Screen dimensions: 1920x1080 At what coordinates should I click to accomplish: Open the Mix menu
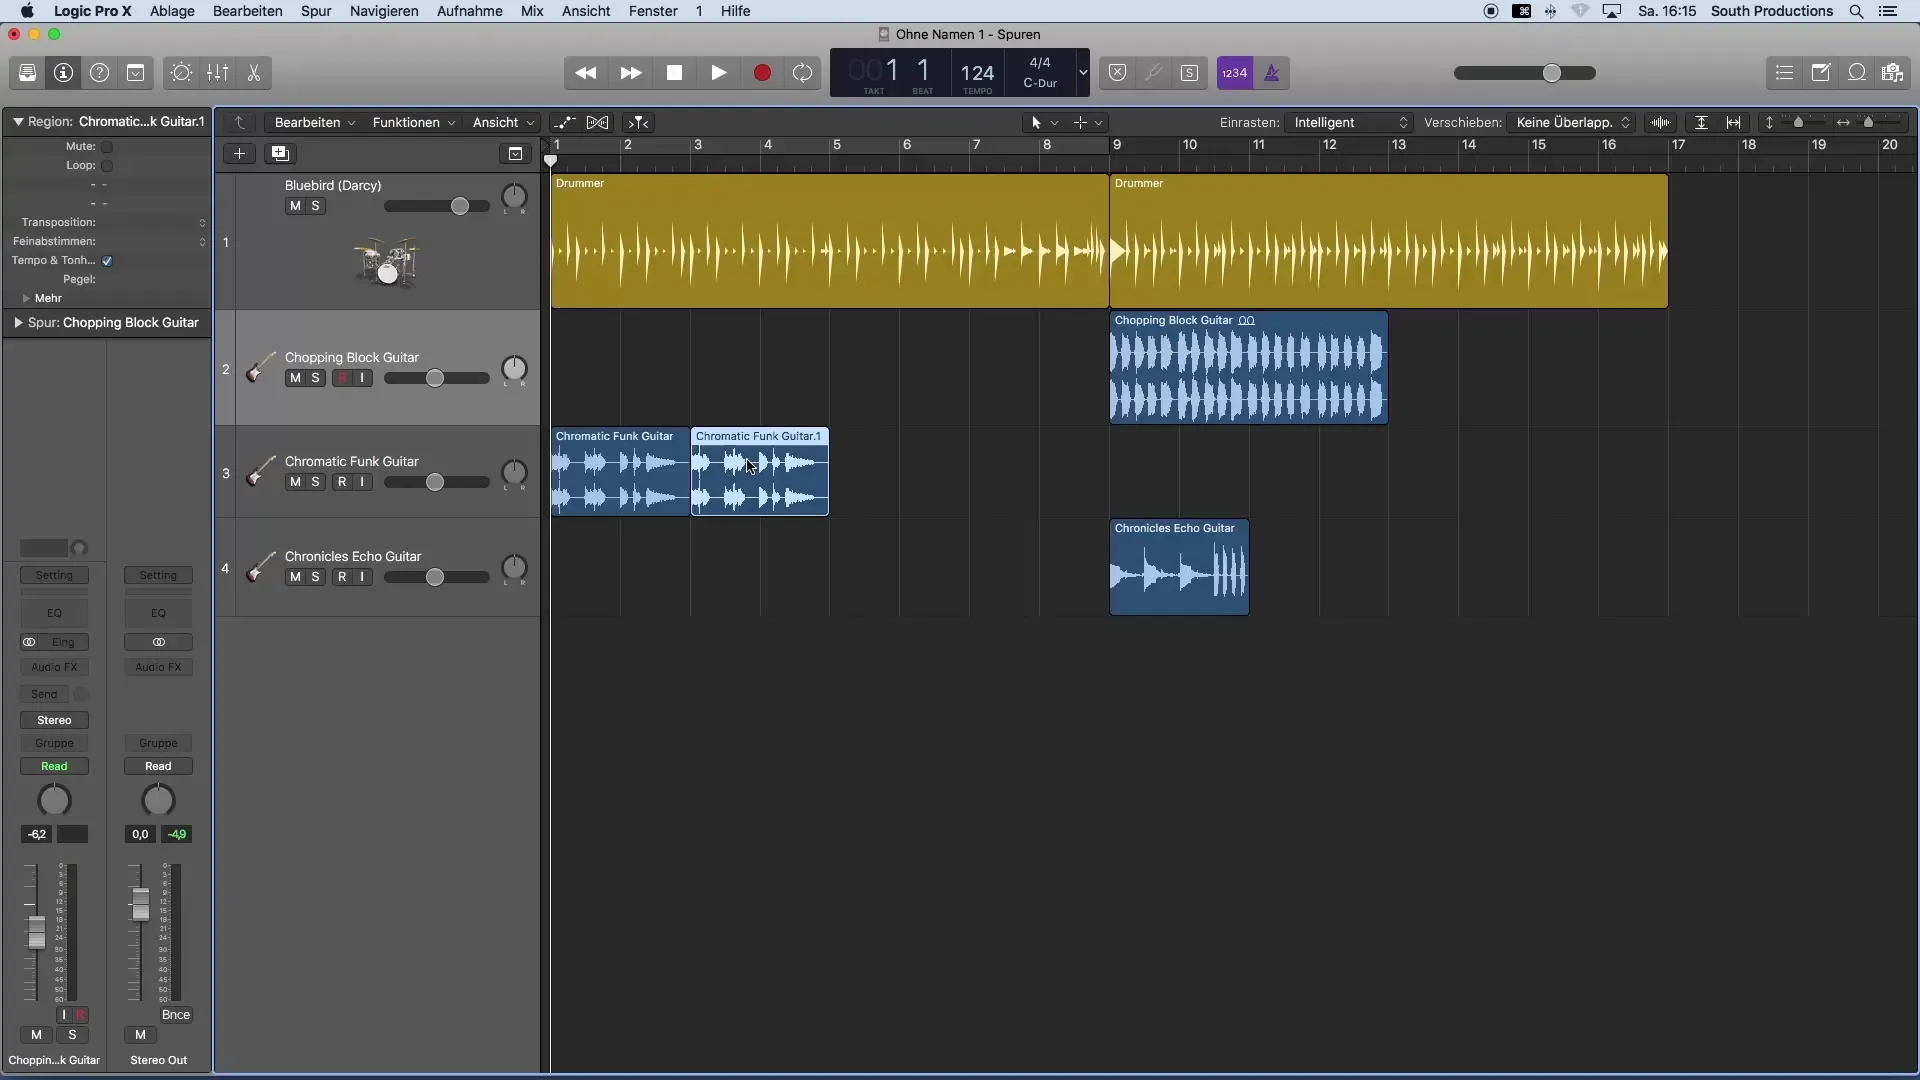click(532, 11)
